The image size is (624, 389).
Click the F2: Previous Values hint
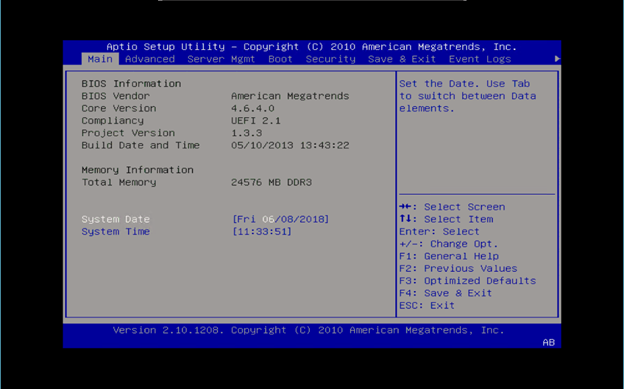[x=458, y=269]
